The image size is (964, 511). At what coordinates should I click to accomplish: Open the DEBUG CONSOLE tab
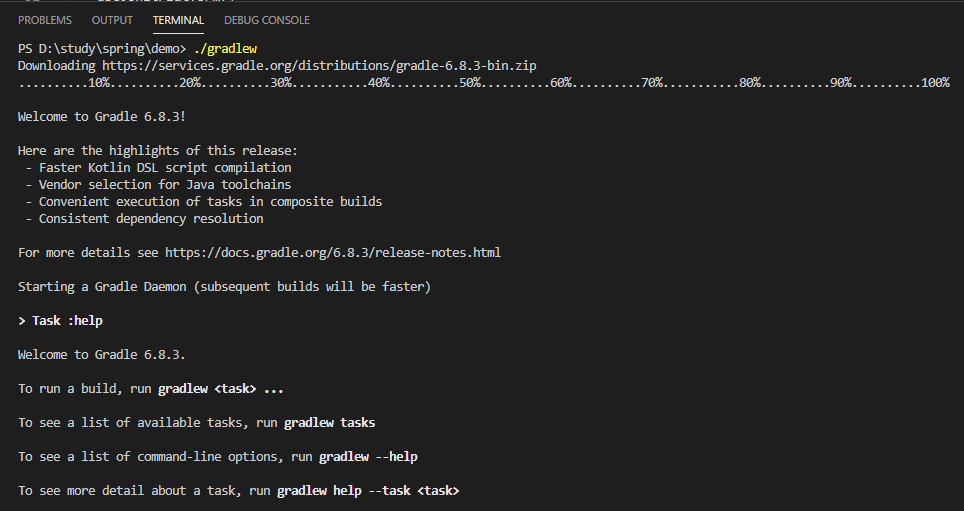267,20
